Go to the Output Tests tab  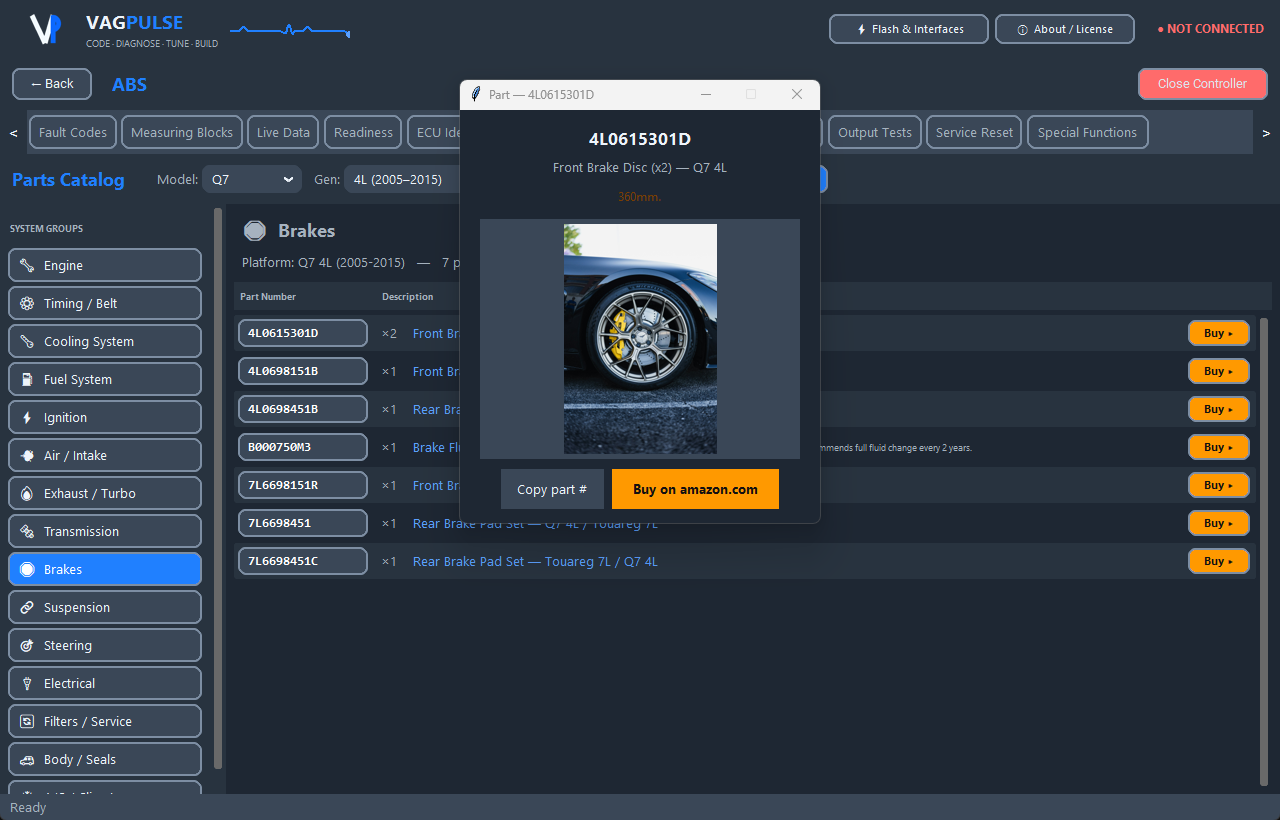point(875,132)
